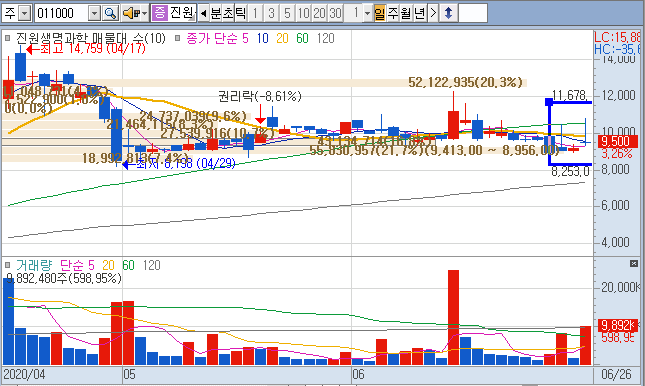645x386 pixels.
Task: Click the HC:-35 text at top right
Action: 617,49
